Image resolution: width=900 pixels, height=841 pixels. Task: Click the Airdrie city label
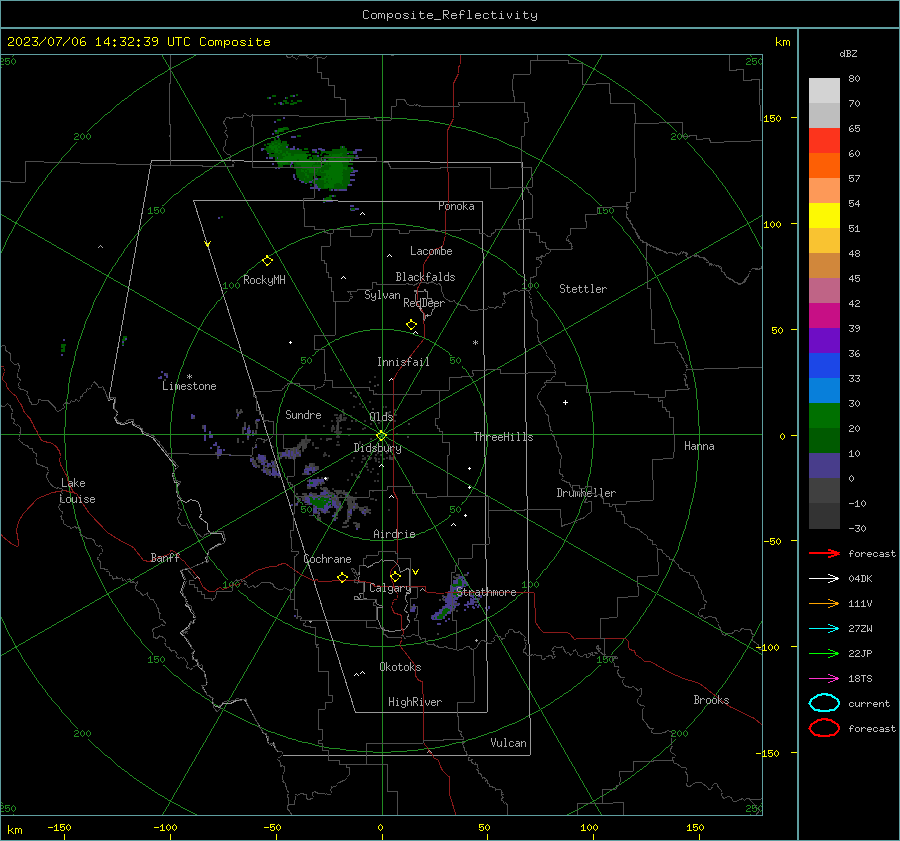[394, 534]
